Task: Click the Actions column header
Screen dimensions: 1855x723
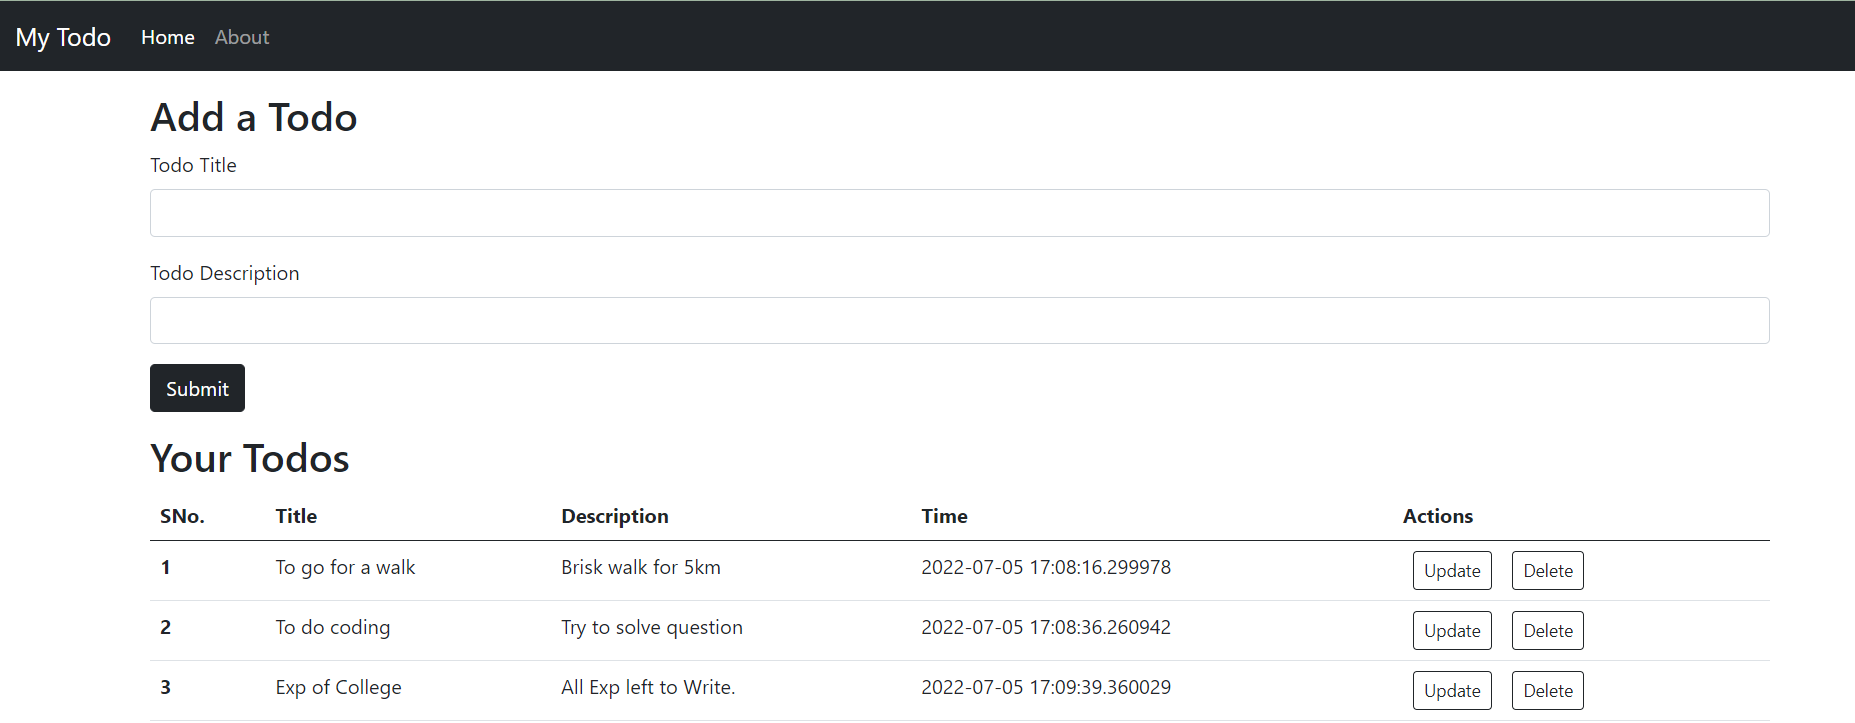Action: click(1437, 516)
